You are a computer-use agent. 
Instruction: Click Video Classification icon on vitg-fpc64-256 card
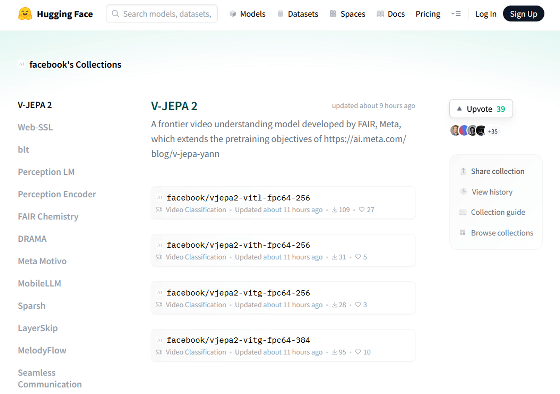(x=159, y=305)
